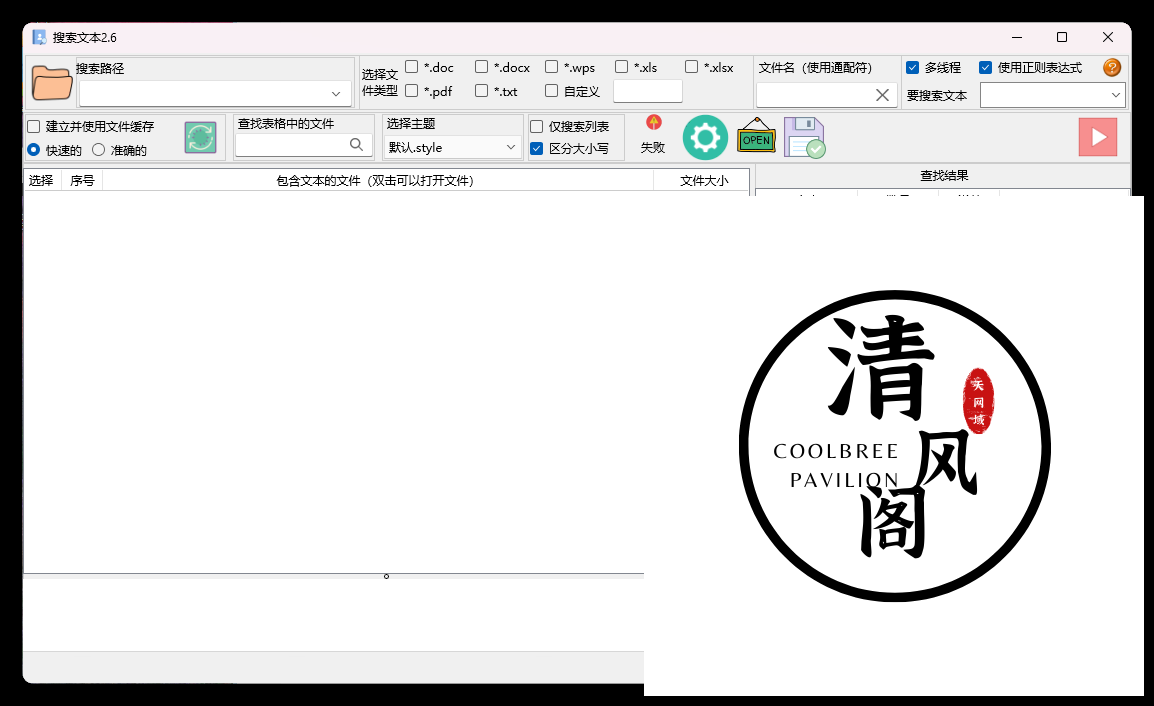Enable the *.pdf file type checkbox
1154x706 pixels.
click(412, 91)
